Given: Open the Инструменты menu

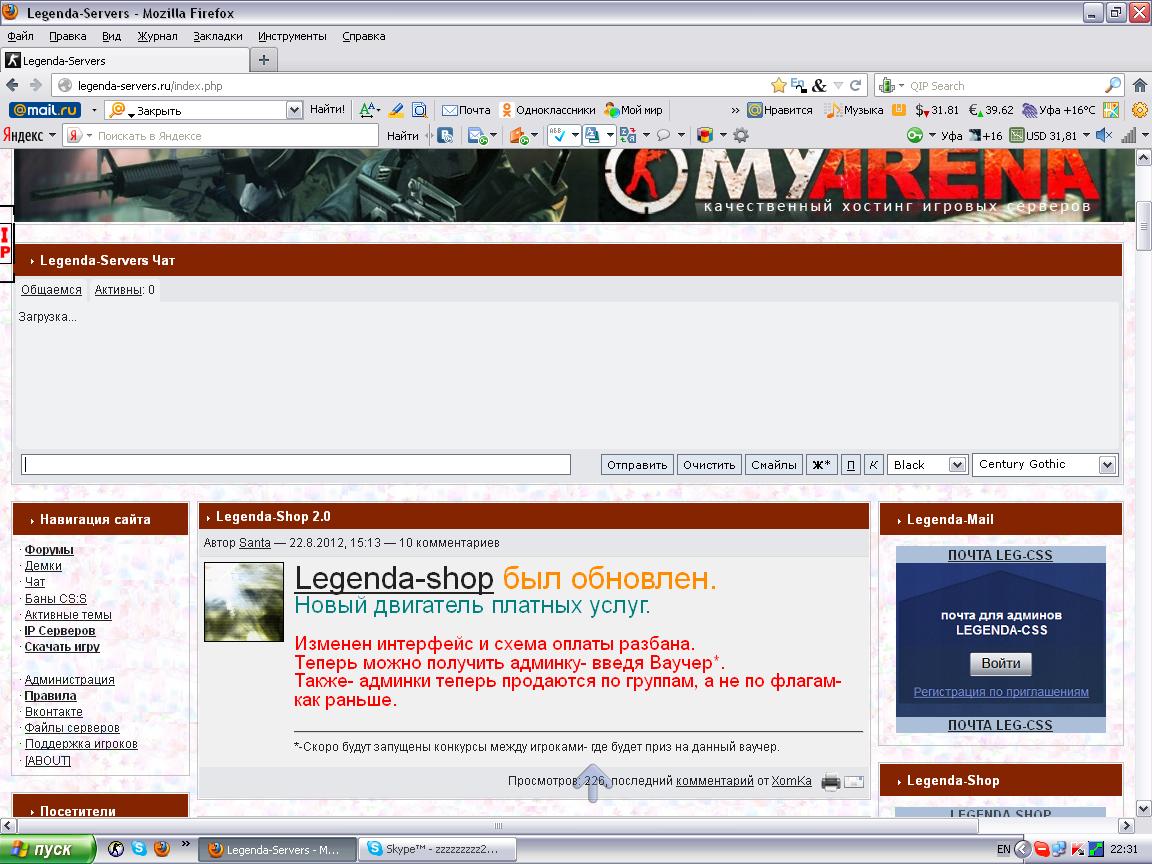Looking at the screenshot, I should [x=292, y=36].
